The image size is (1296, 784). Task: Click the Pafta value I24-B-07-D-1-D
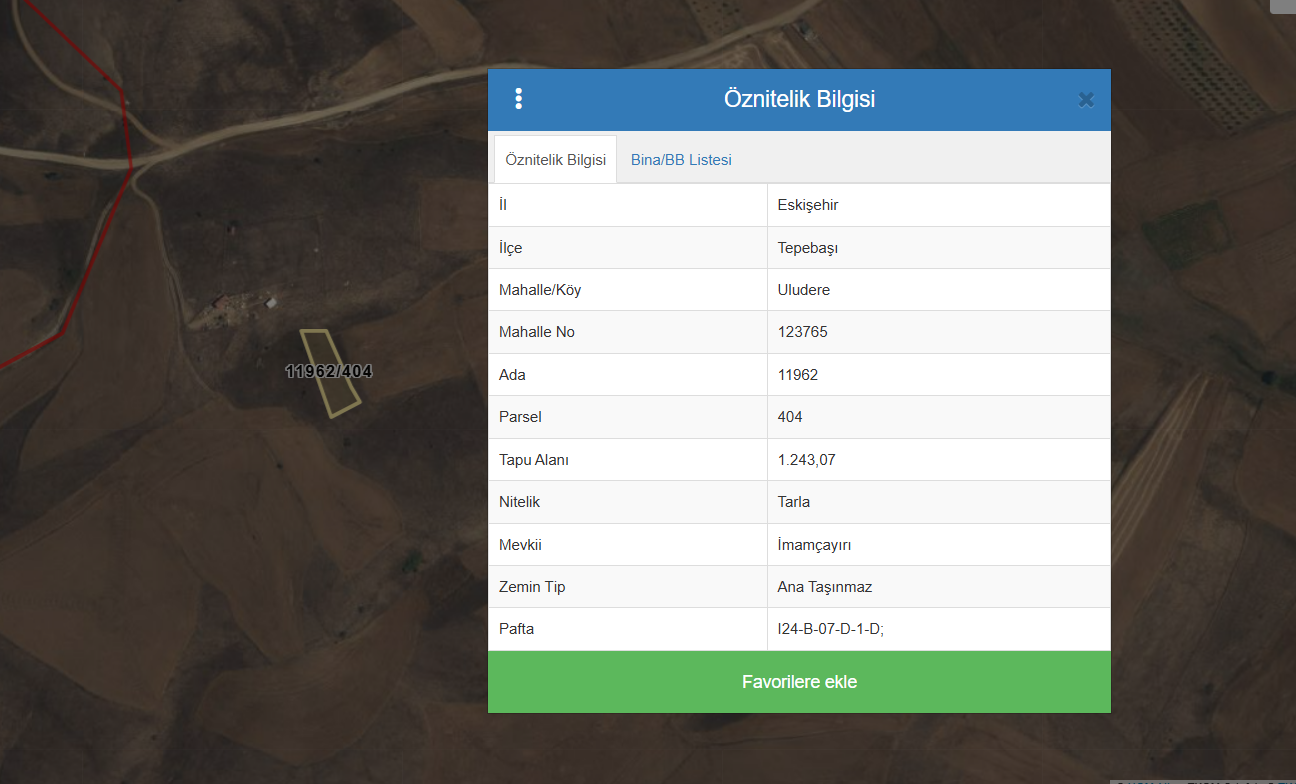[x=830, y=629]
